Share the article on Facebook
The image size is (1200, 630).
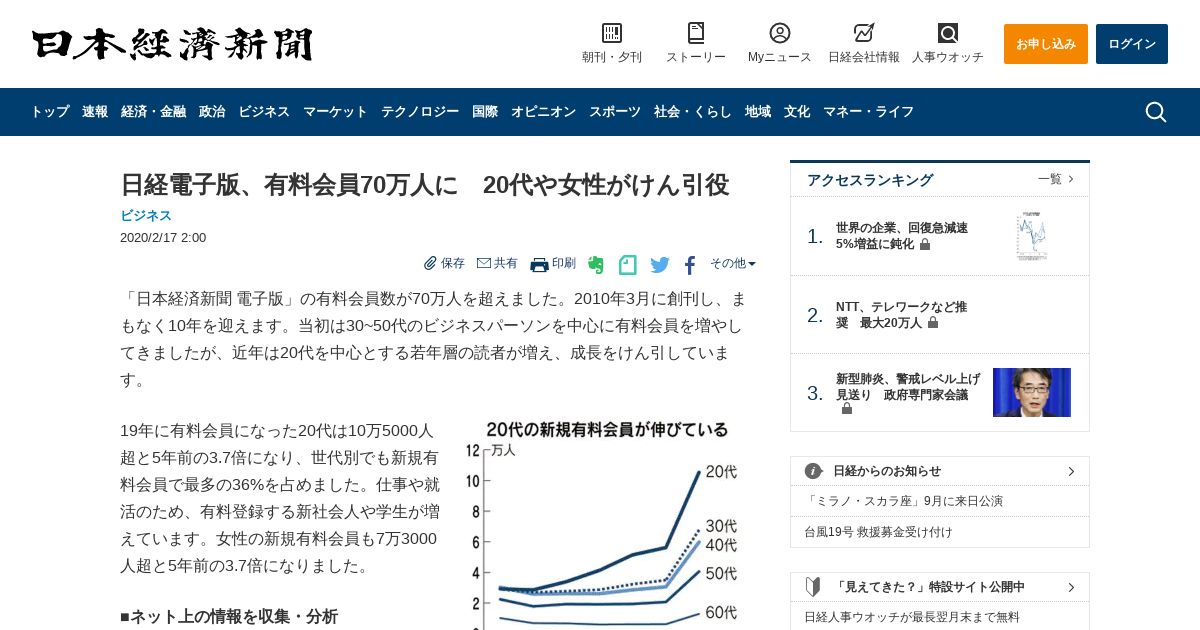click(690, 265)
